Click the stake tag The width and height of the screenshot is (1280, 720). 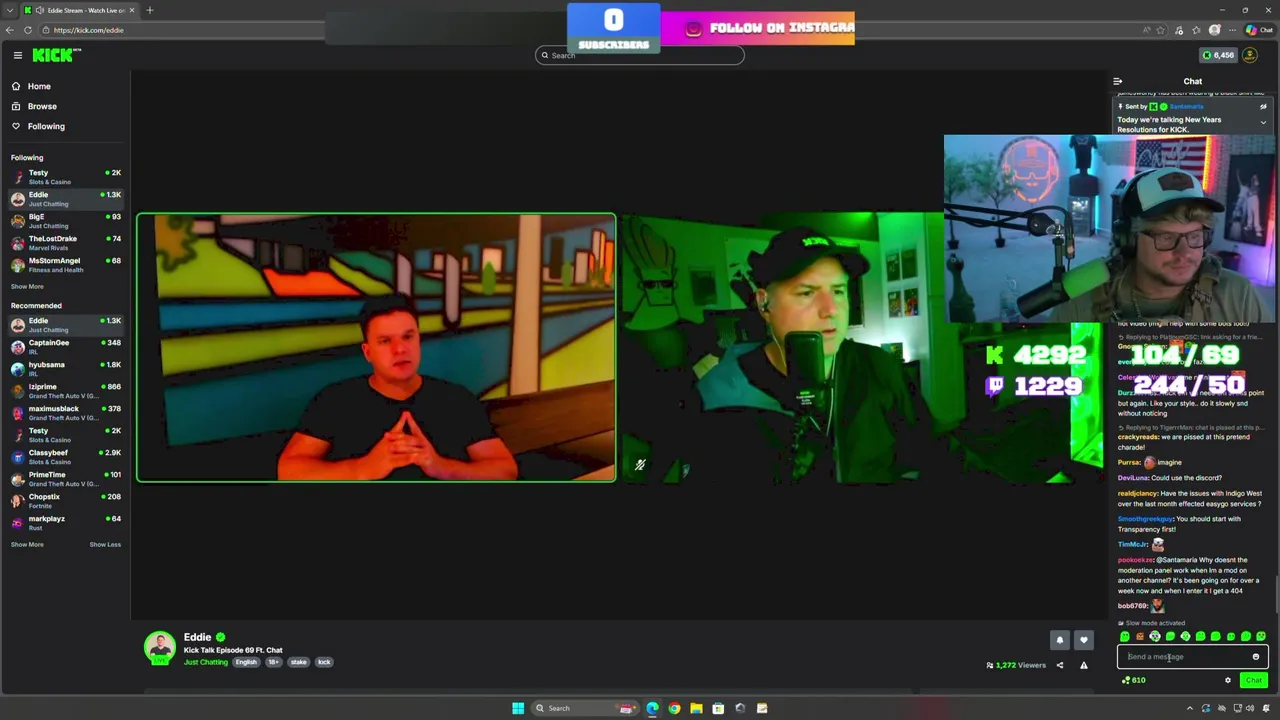tap(299, 662)
